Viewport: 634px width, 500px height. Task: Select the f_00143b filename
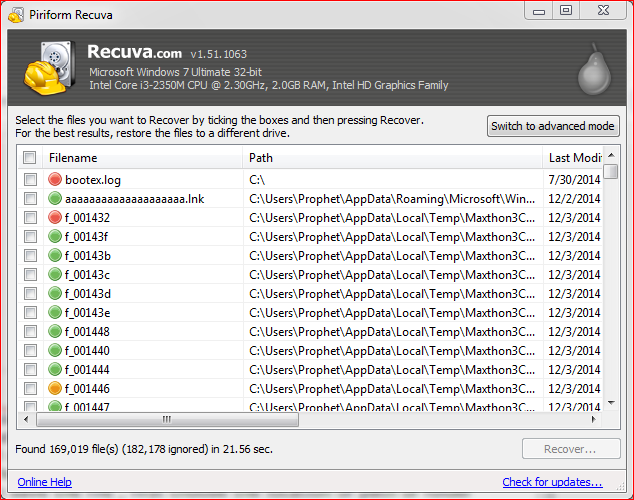click(88, 255)
